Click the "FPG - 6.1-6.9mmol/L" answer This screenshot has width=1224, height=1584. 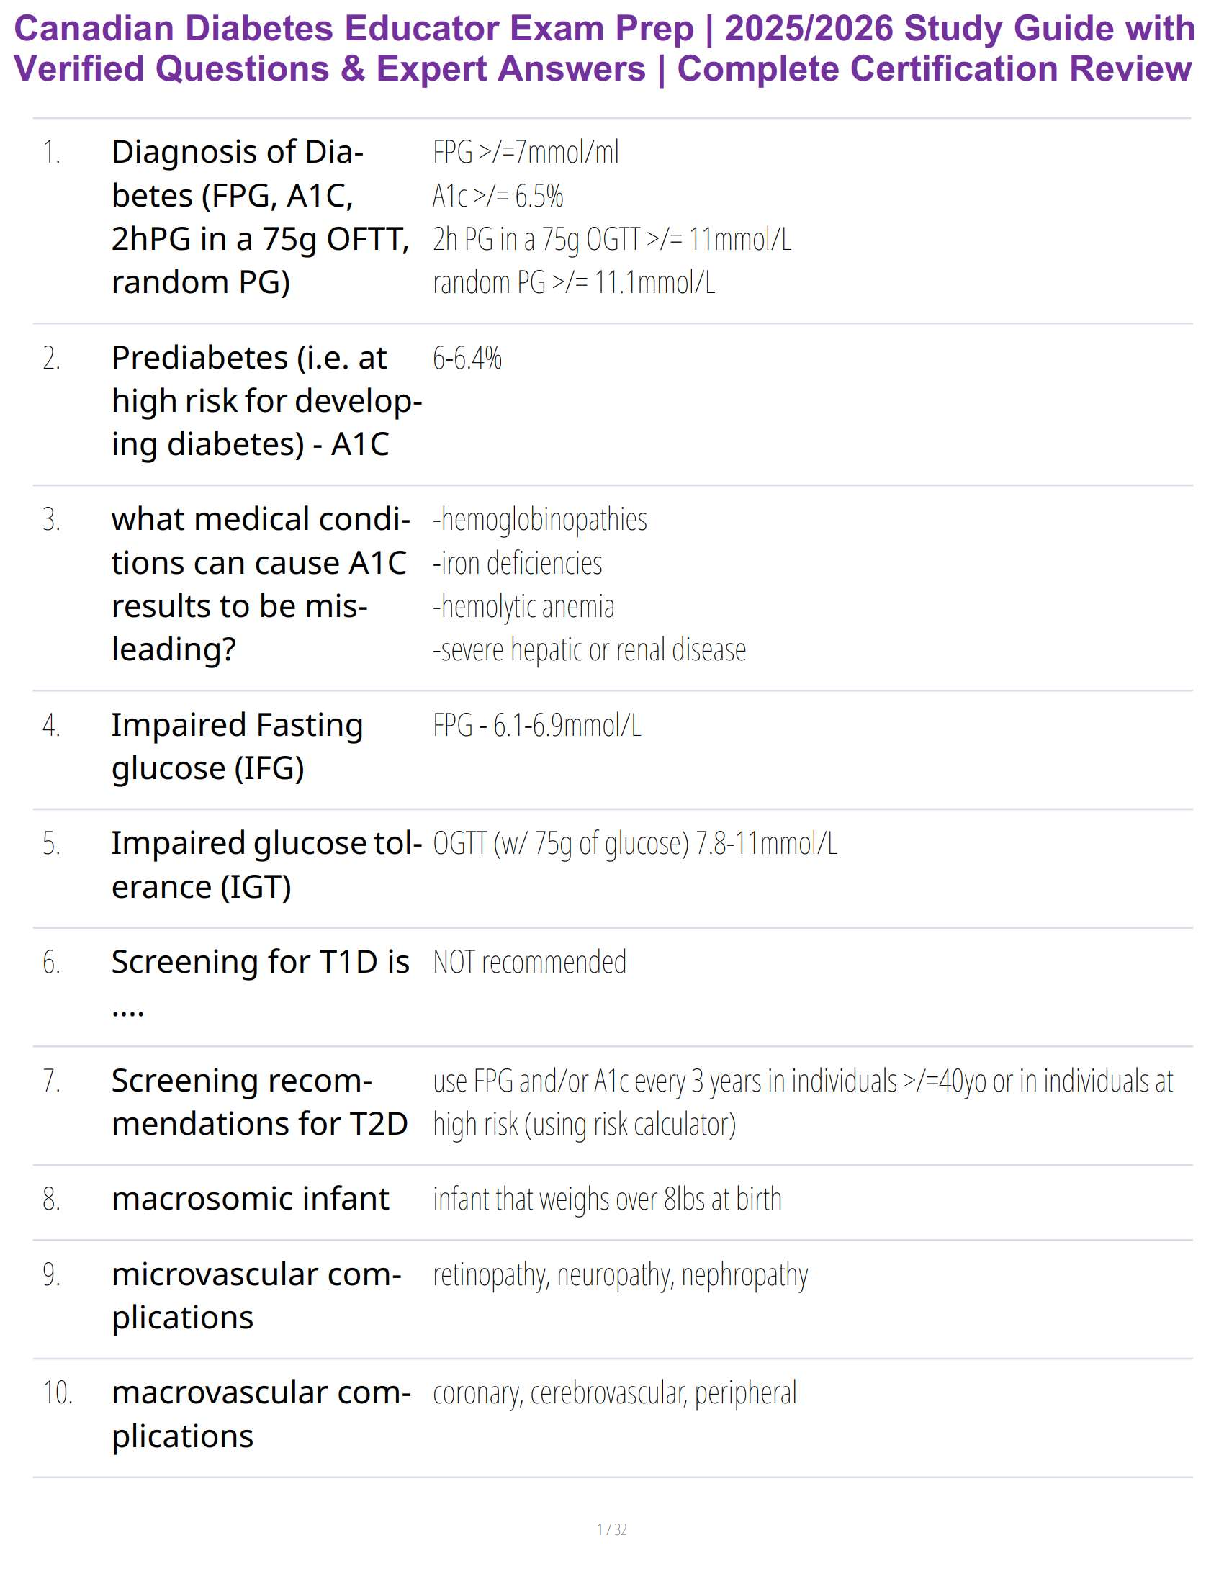pos(537,725)
